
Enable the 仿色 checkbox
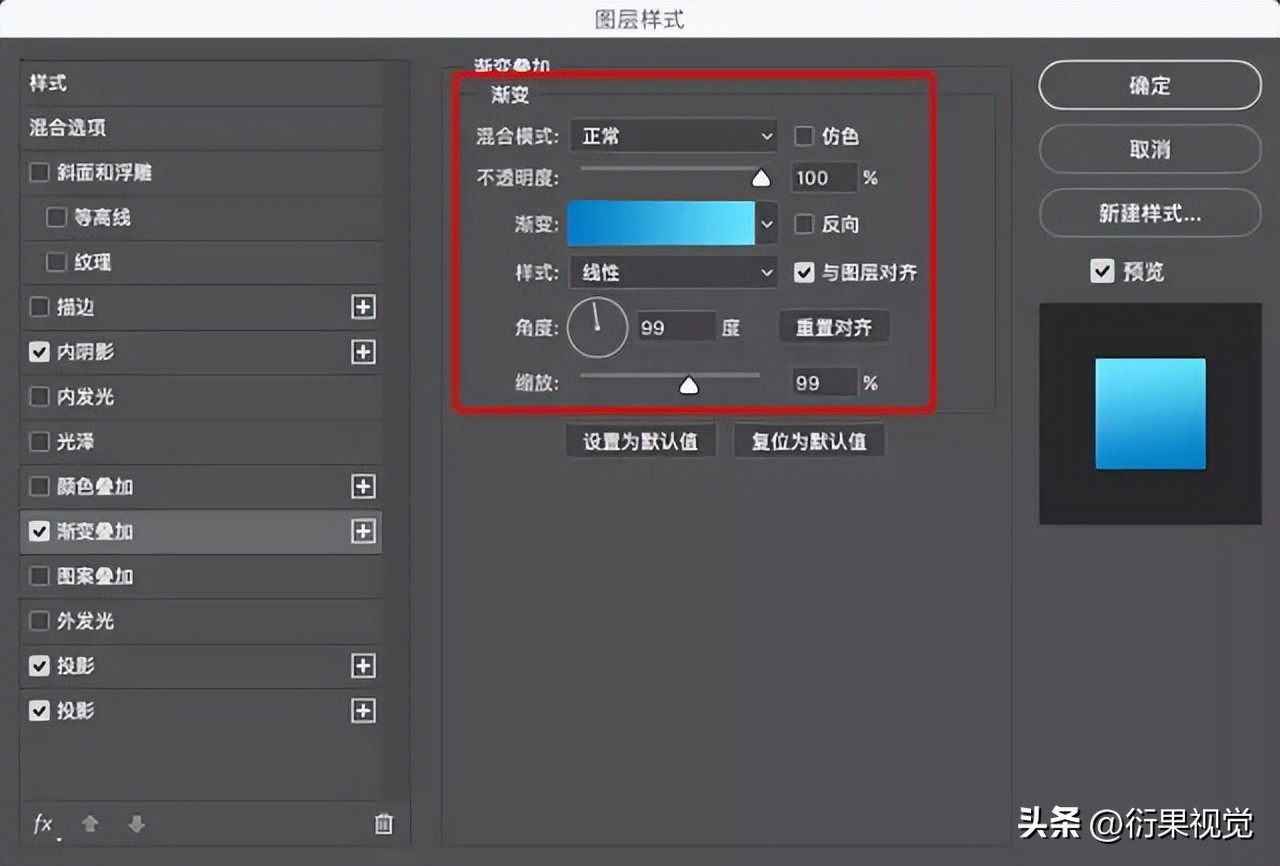(803, 136)
